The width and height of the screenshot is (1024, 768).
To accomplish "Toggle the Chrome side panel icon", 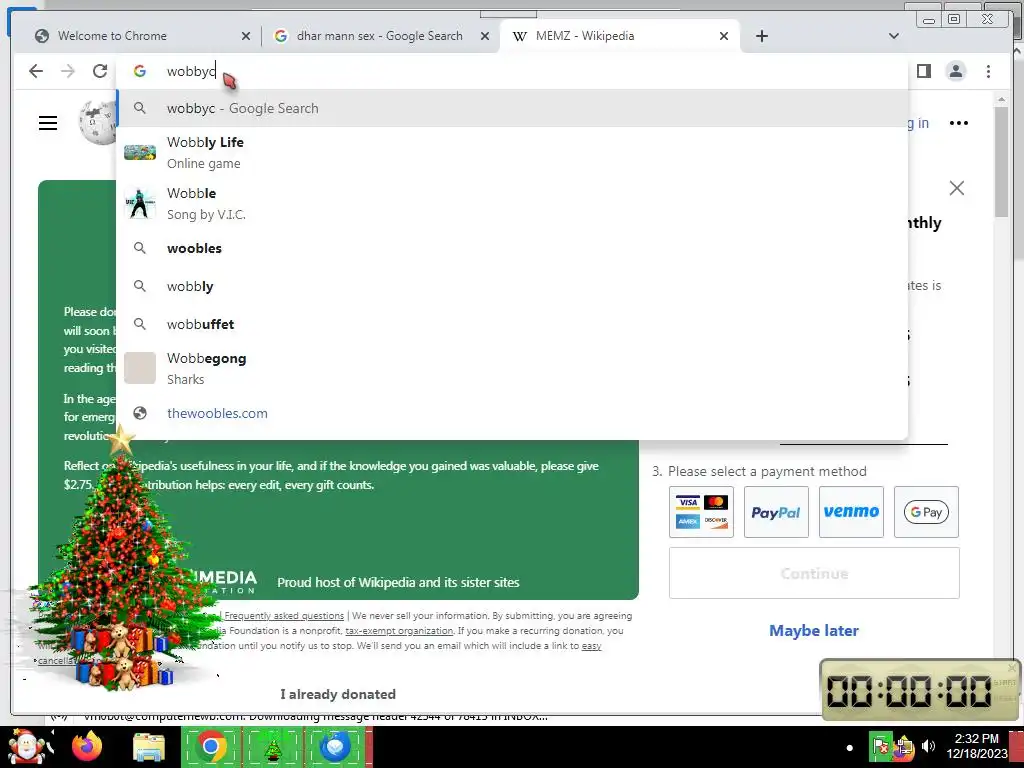I will tap(923, 71).
